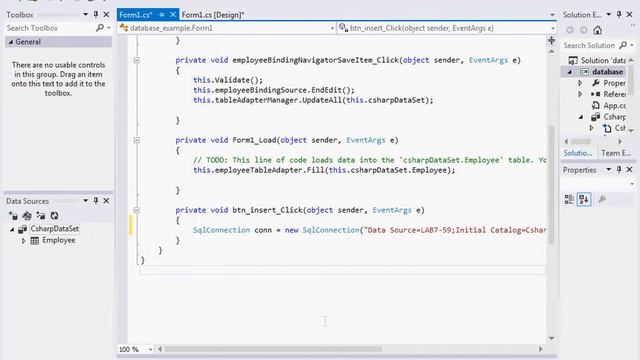The image size is (640, 360).
Task: Expand the Employee table node
Action: pos(24,241)
